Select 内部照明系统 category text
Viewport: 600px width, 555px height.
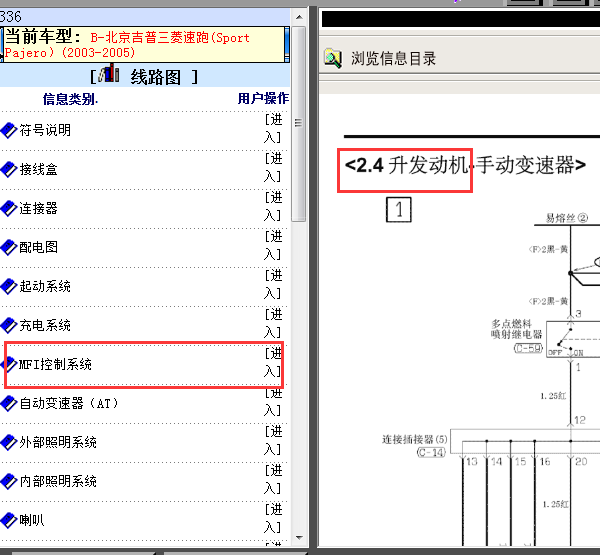(x=58, y=482)
